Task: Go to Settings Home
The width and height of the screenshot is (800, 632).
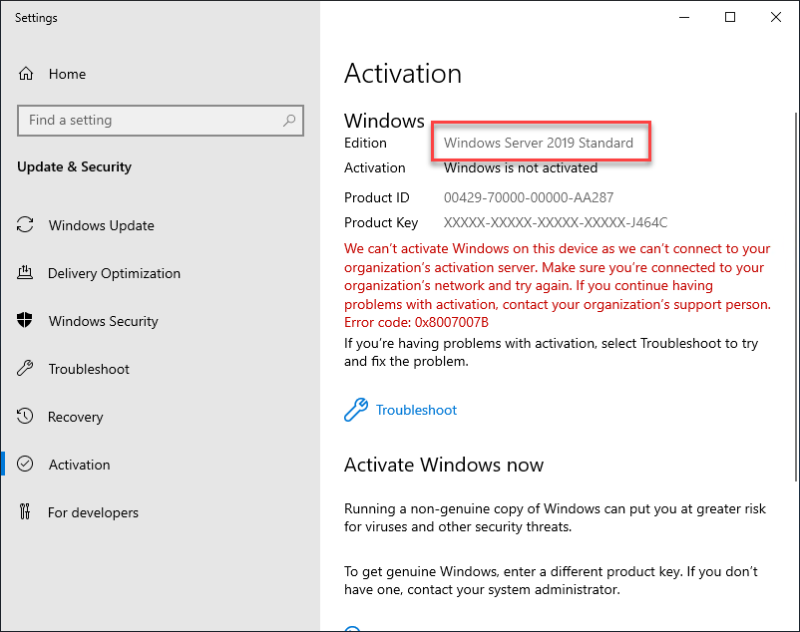Action: (x=67, y=74)
